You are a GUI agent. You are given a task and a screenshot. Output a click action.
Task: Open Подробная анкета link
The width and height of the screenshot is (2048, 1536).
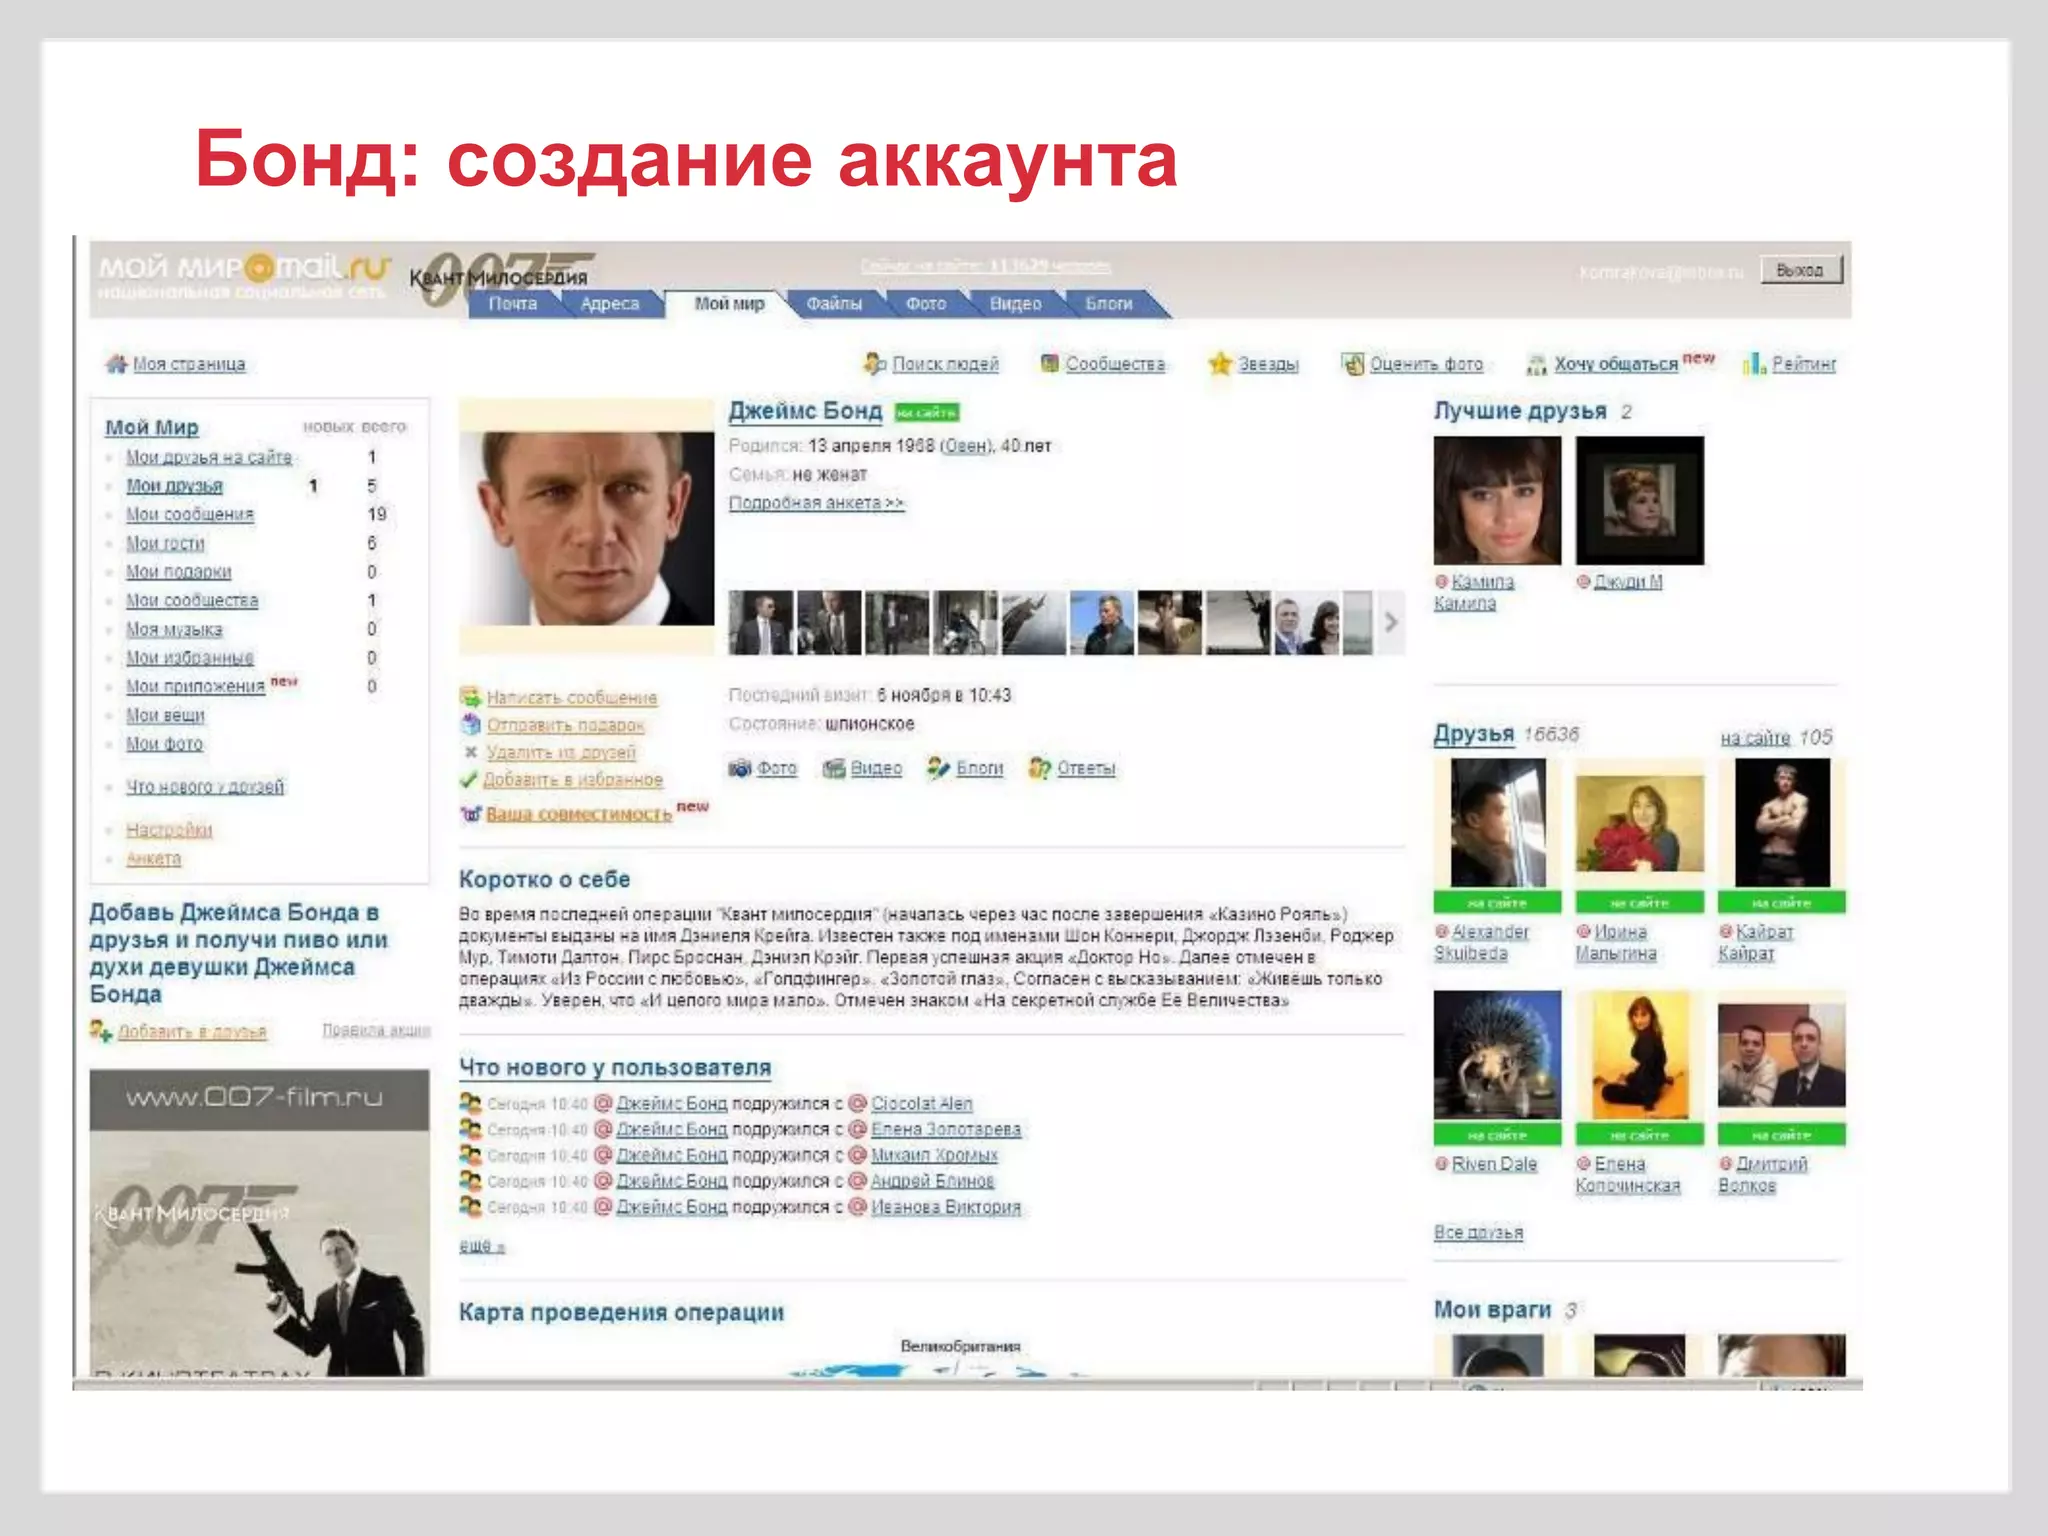tap(816, 503)
